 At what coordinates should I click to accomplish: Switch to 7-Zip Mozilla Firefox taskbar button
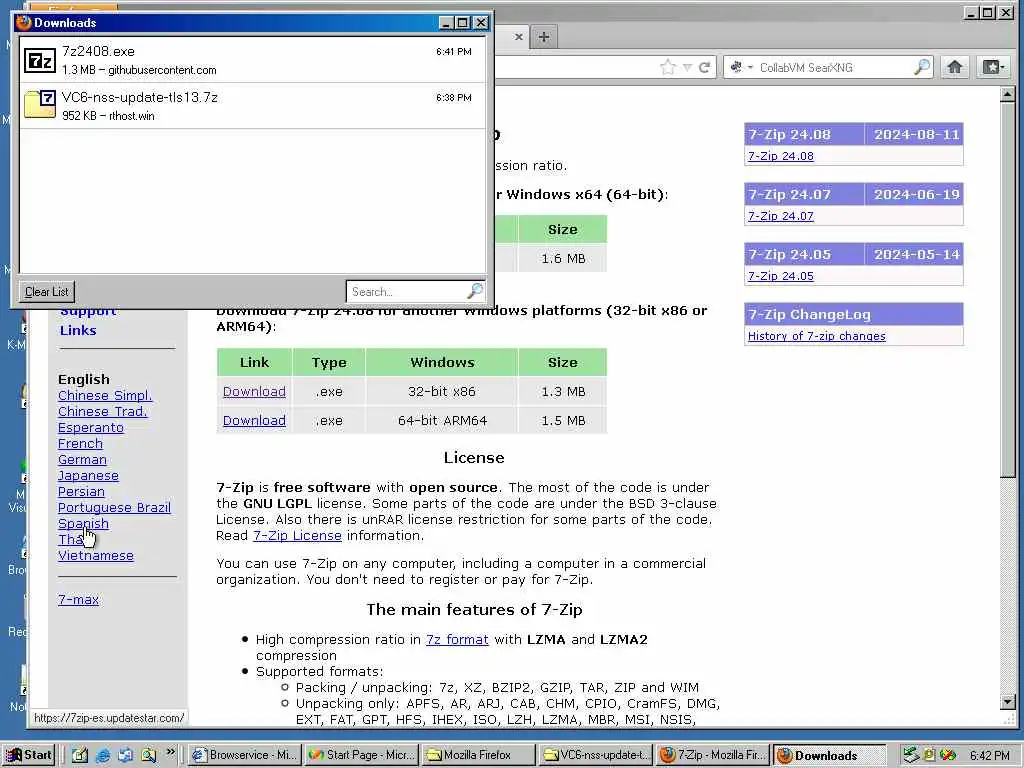(712, 756)
